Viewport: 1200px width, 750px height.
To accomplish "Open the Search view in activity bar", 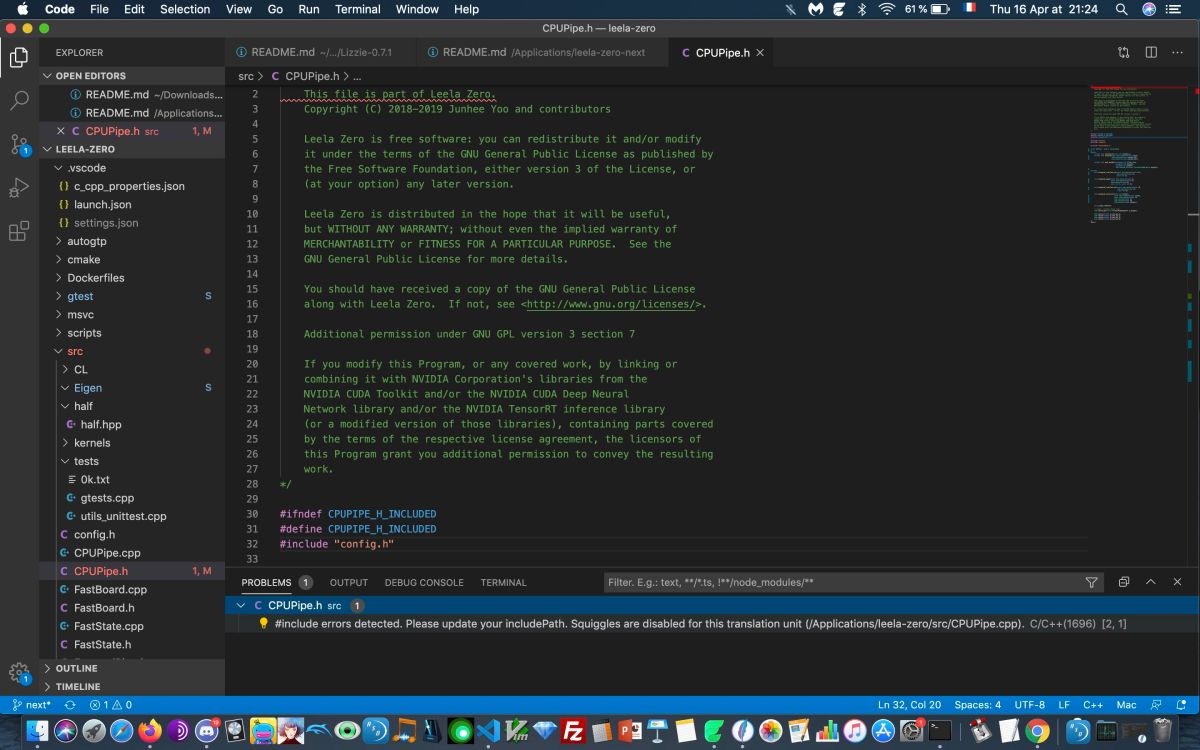I will 19,100.
